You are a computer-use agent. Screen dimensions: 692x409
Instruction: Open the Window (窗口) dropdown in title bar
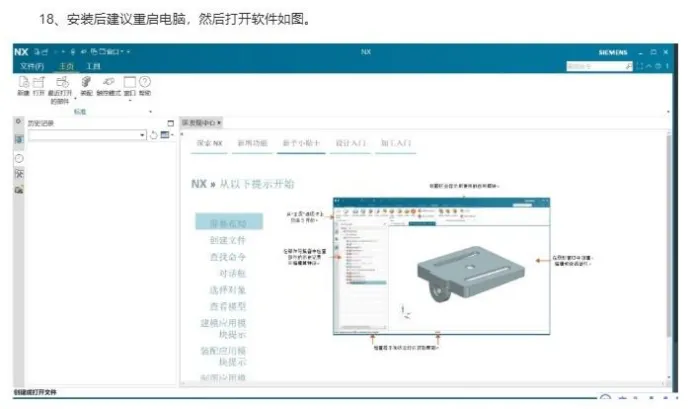pos(112,52)
